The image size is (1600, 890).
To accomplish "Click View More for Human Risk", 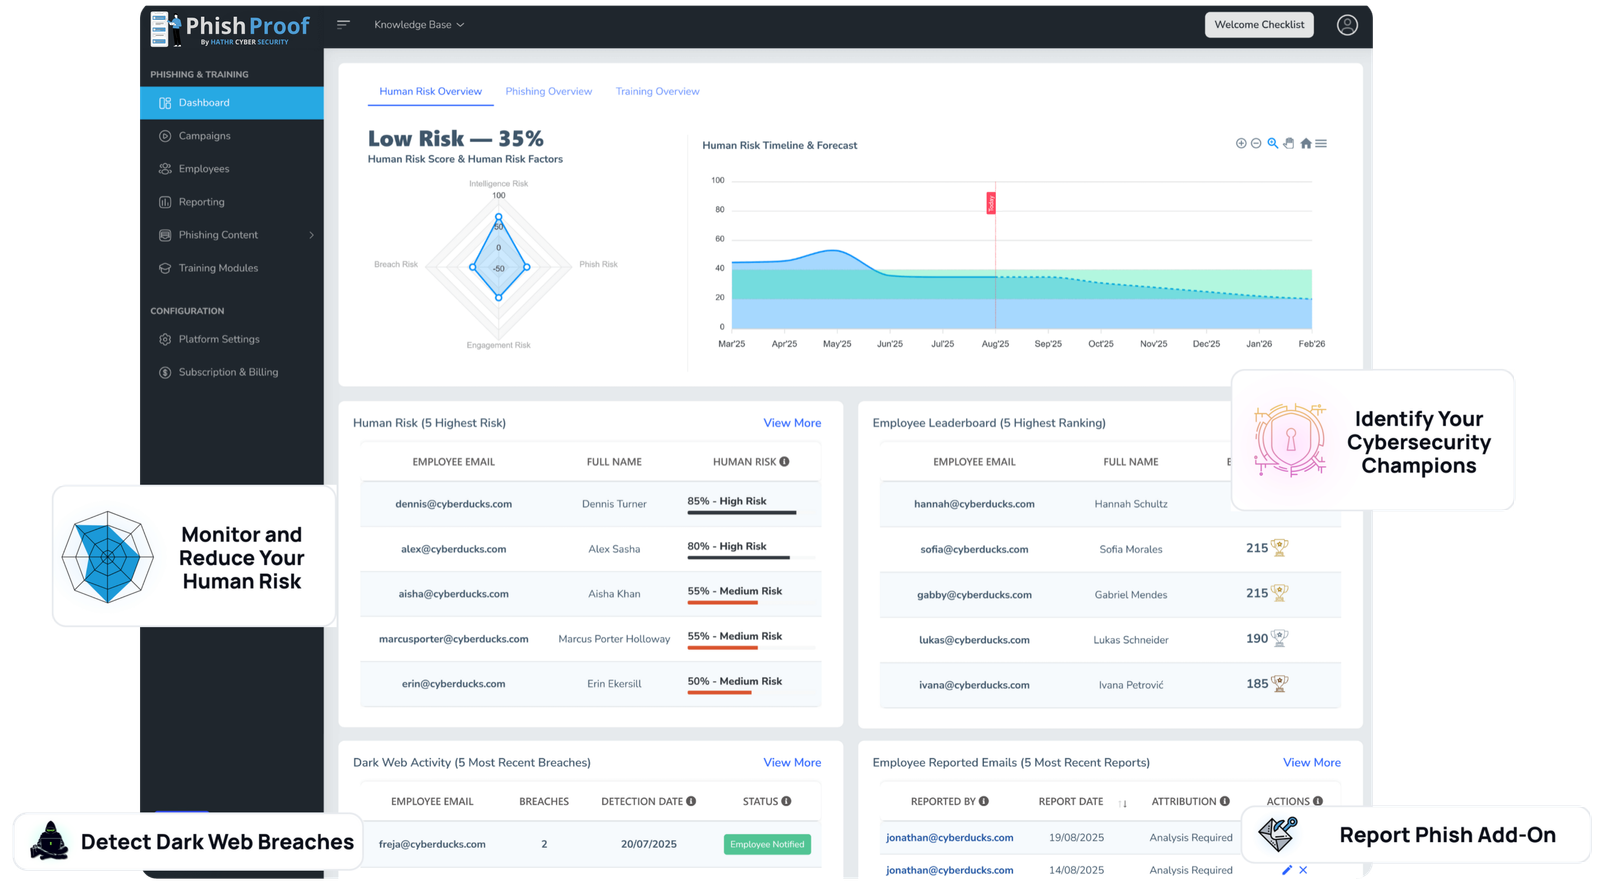I will coord(792,423).
